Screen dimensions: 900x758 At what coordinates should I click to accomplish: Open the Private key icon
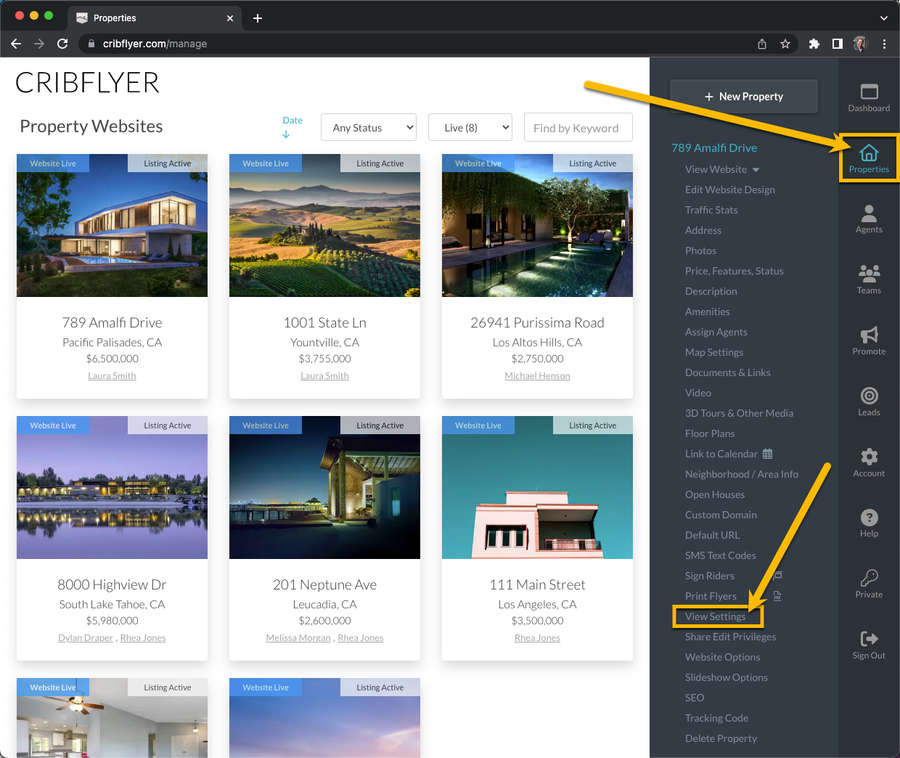pos(868,577)
